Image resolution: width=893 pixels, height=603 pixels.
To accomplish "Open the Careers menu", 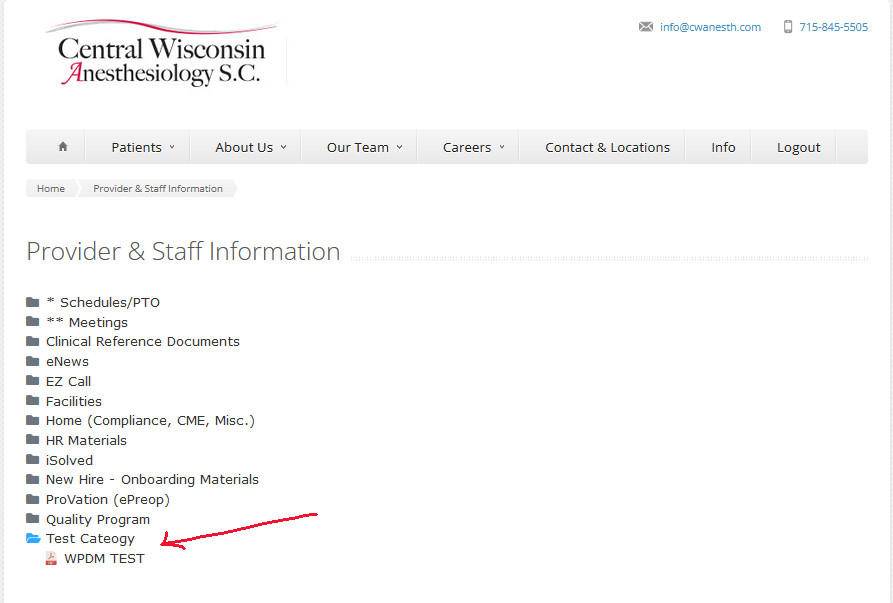I will [x=467, y=147].
